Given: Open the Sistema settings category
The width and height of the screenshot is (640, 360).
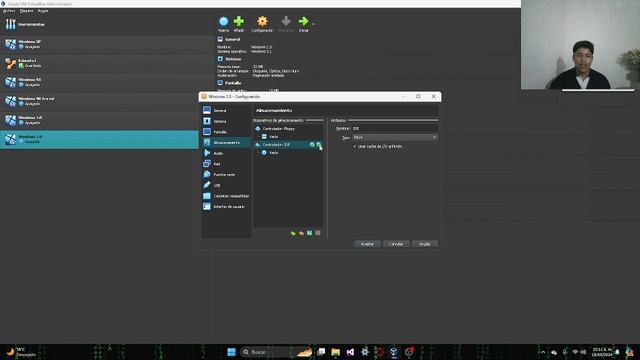Looking at the screenshot, I should pyautogui.click(x=226, y=121).
